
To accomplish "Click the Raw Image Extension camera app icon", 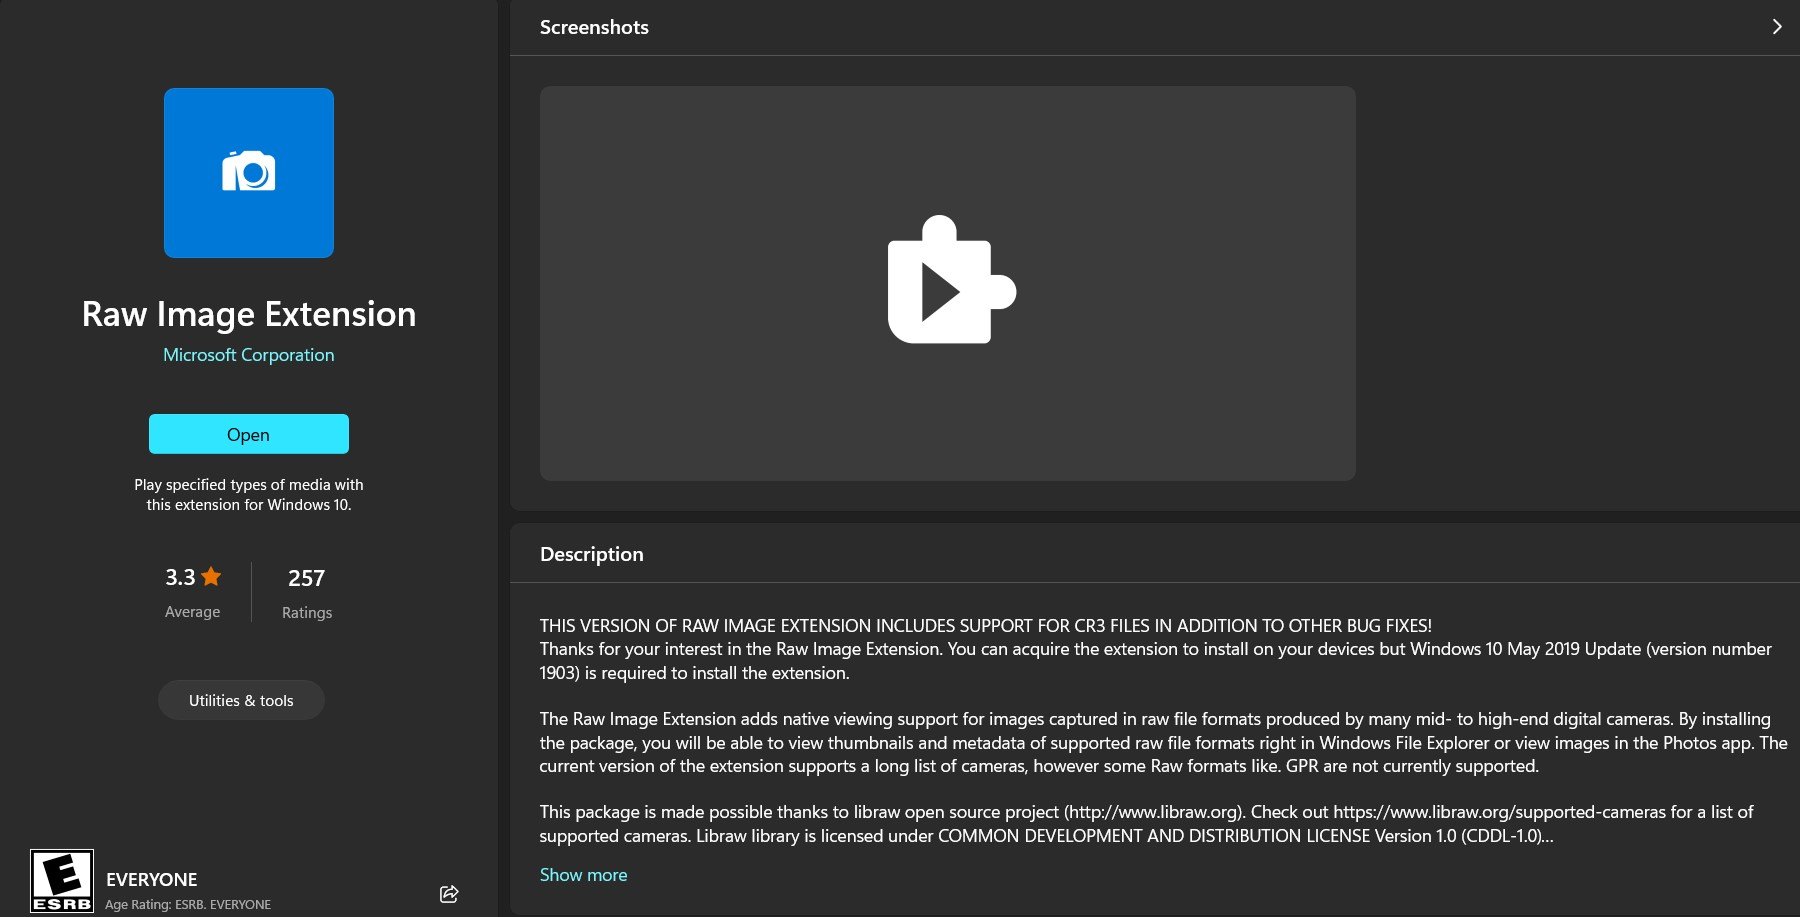I will (249, 173).
